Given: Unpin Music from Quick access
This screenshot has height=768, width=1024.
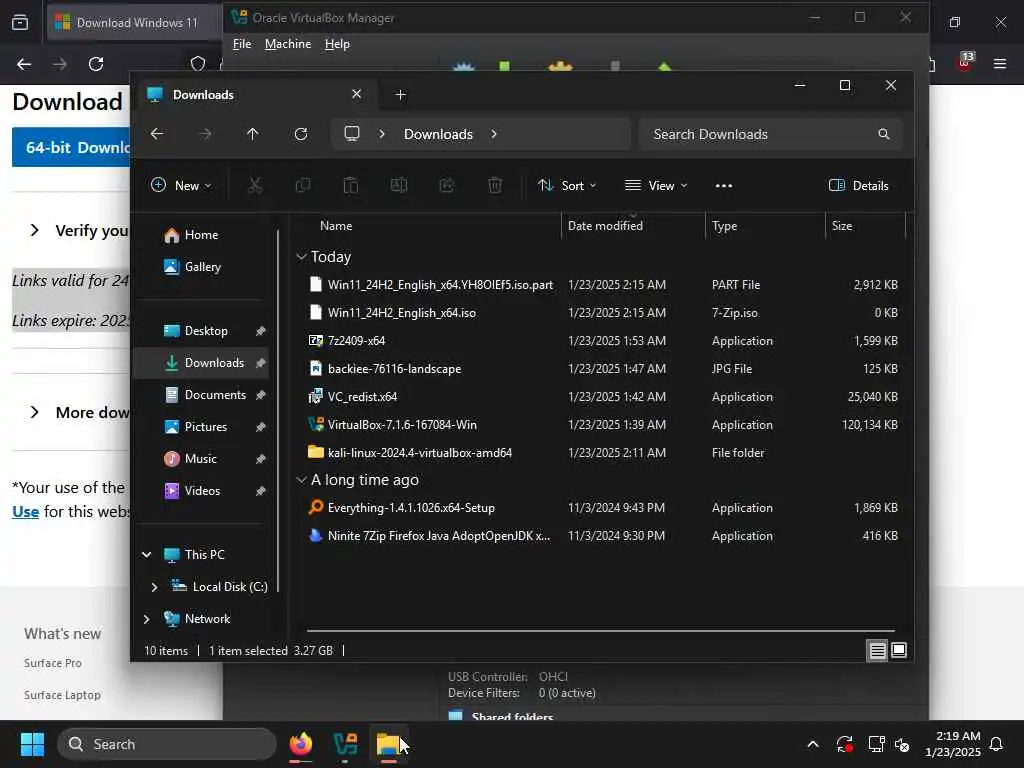Looking at the screenshot, I should click(261, 459).
